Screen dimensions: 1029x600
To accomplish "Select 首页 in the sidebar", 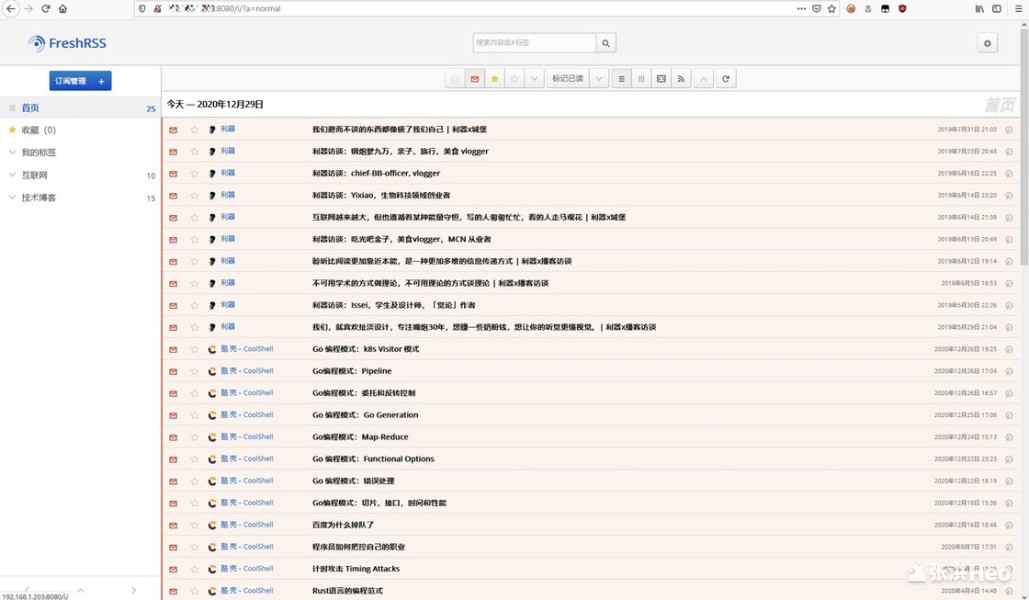I will (30, 108).
